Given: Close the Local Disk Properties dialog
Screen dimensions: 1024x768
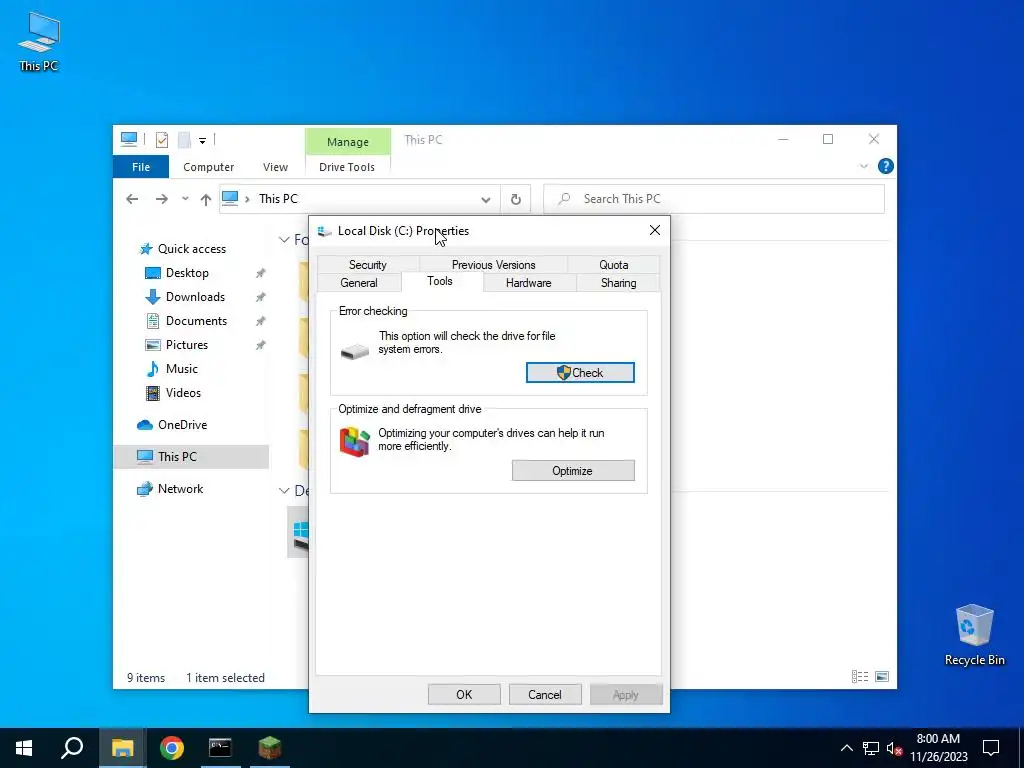Looking at the screenshot, I should (655, 231).
